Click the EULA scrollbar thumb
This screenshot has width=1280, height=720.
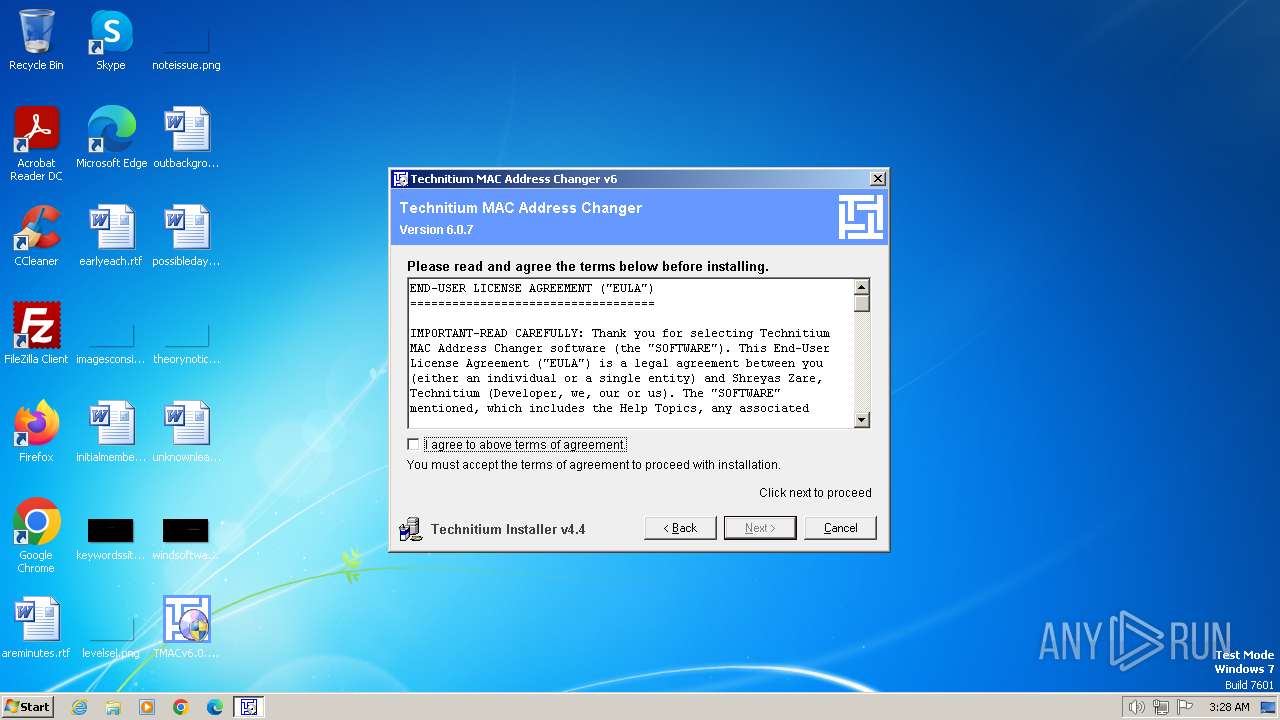pyautogui.click(x=862, y=303)
